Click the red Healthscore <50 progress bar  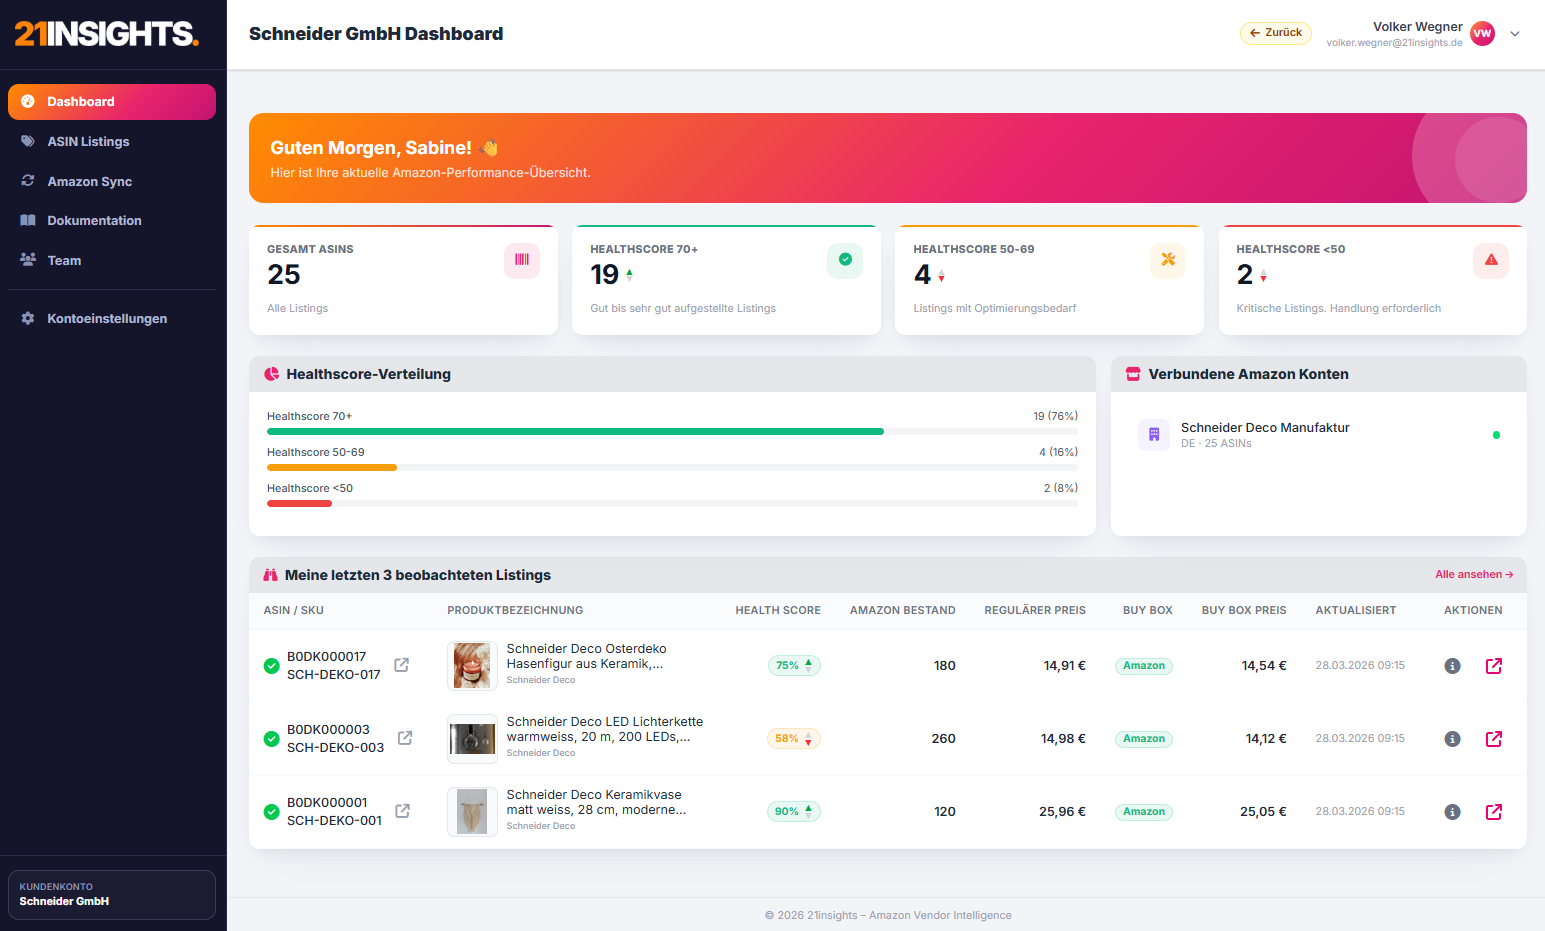pyautogui.click(x=299, y=504)
